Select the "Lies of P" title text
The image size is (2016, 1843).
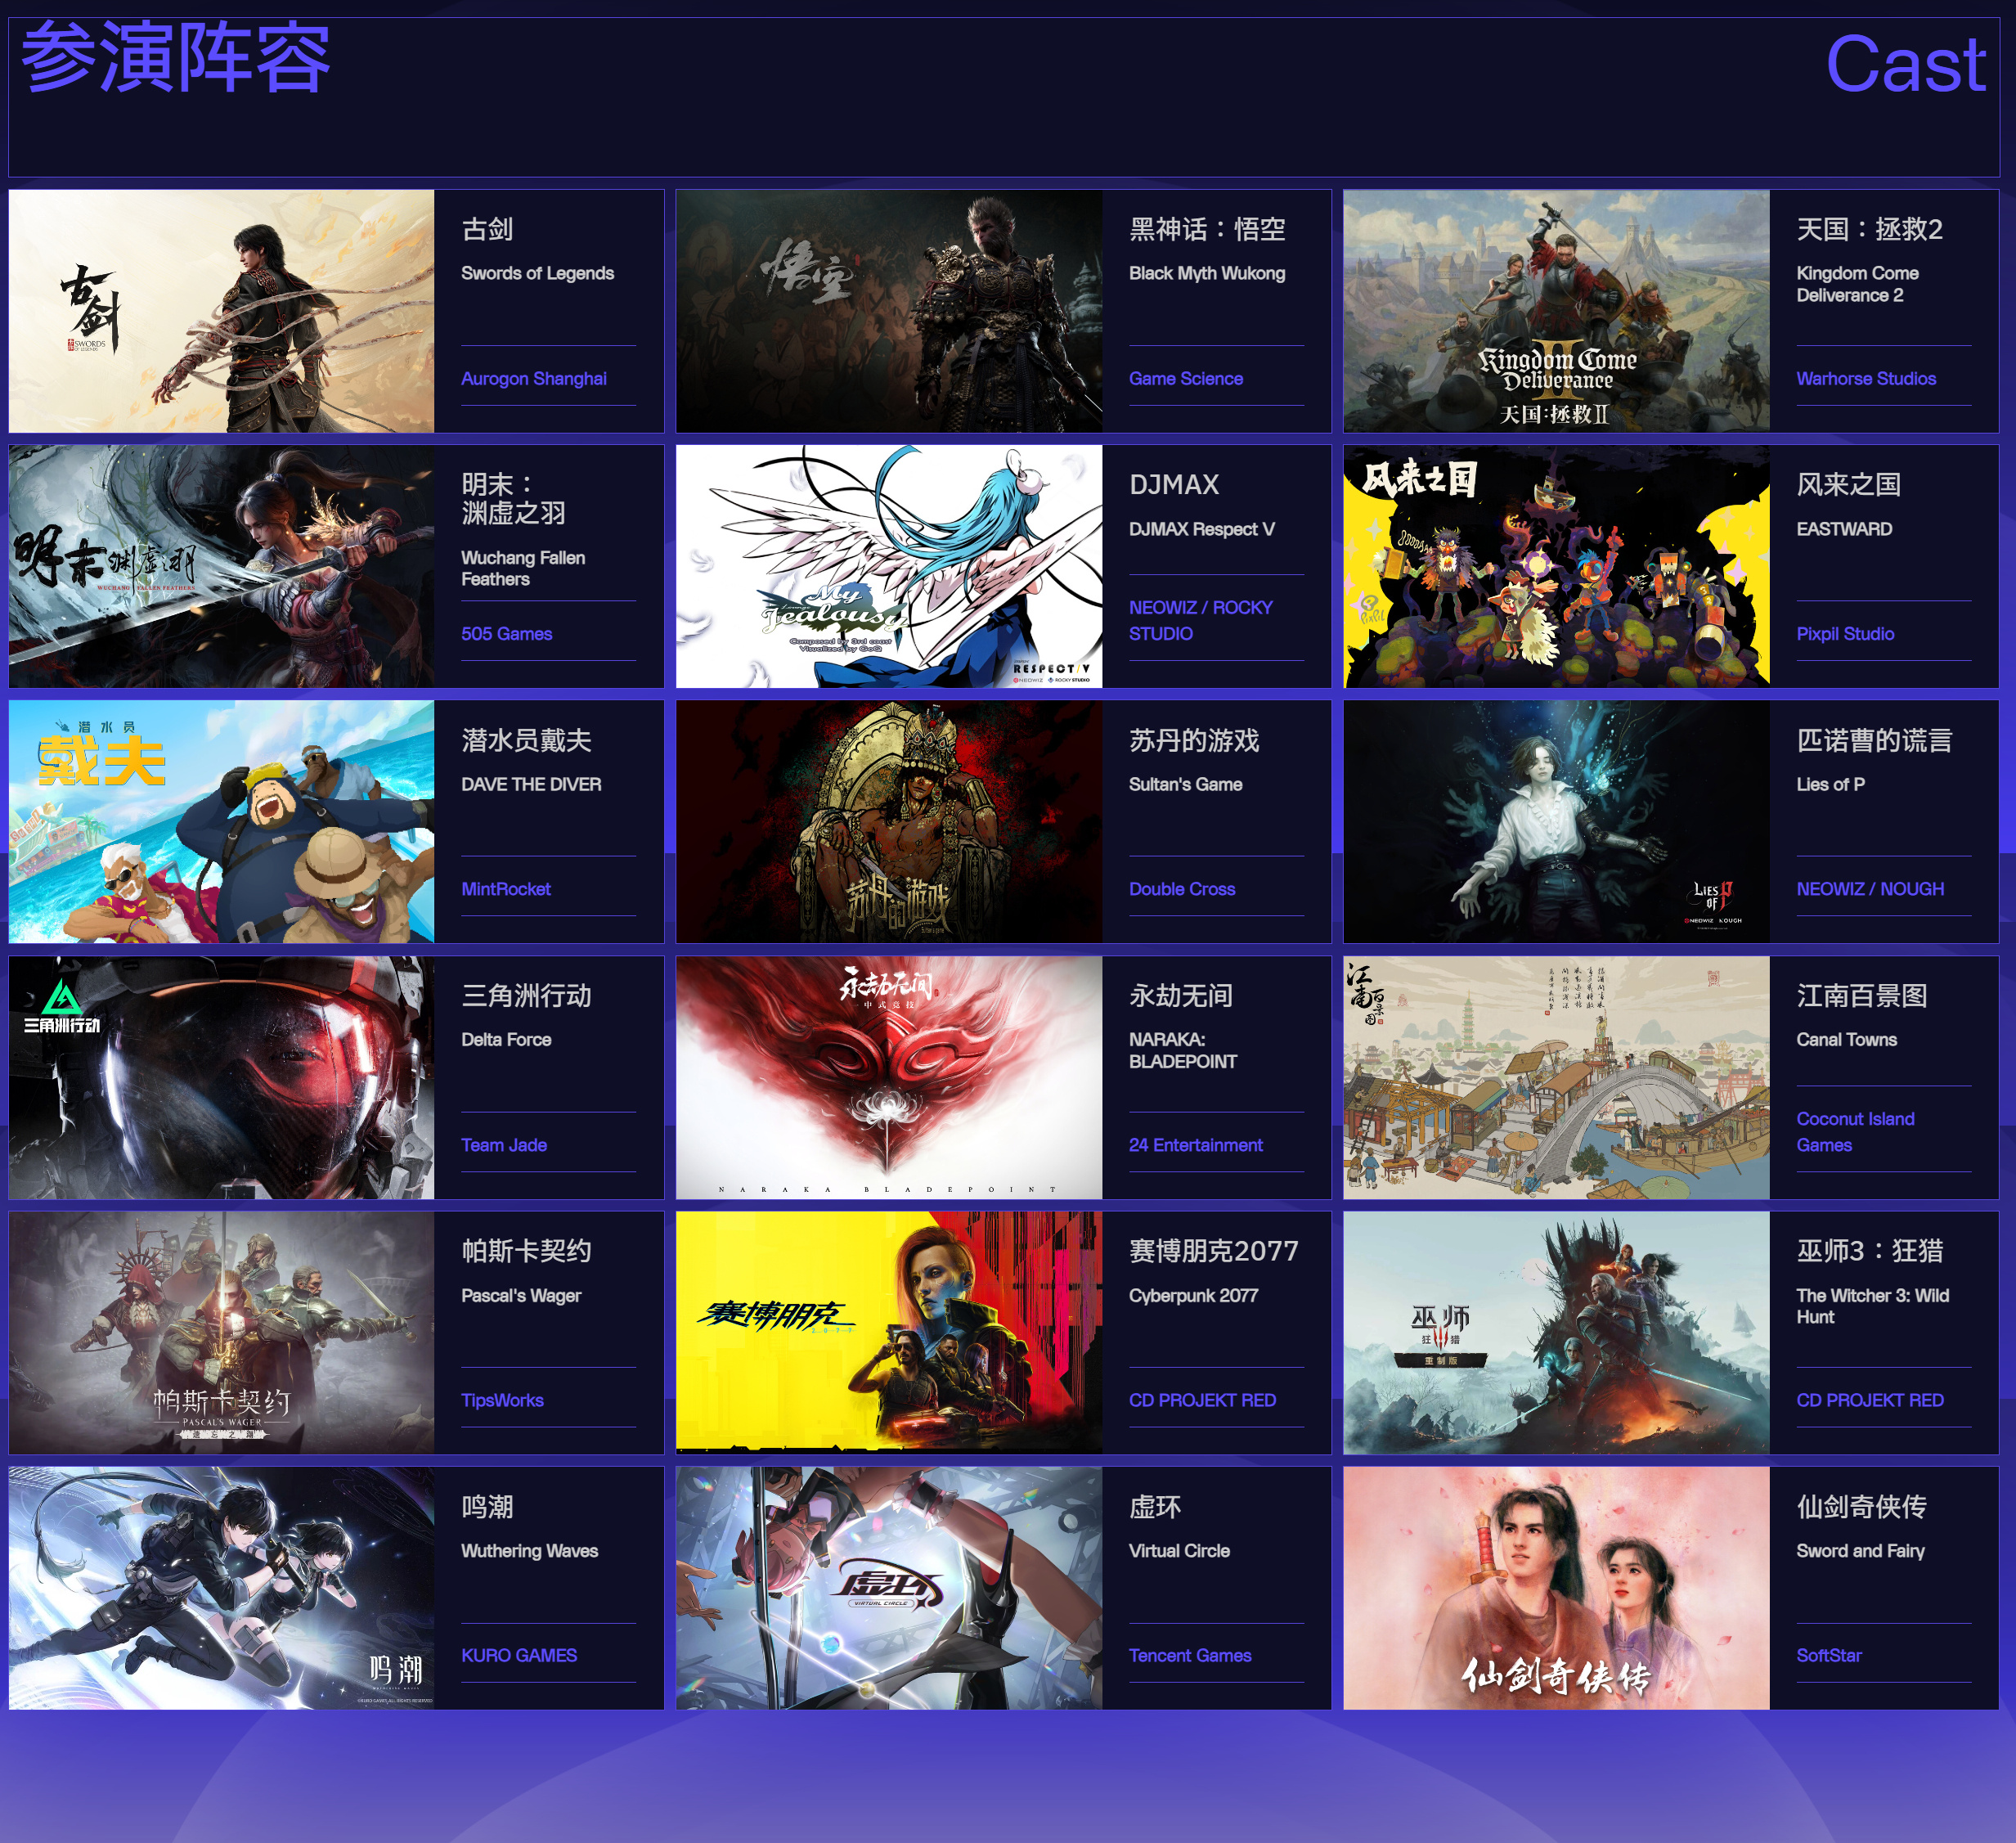tap(1830, 783)
